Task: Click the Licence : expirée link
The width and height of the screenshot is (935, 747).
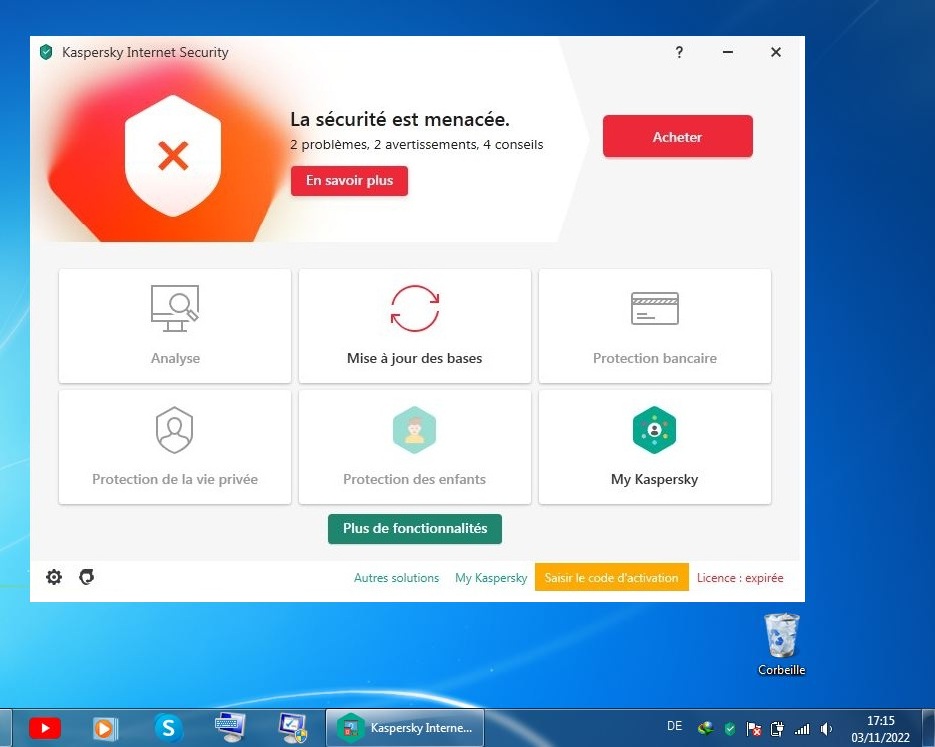Action: tap(740, 578)
